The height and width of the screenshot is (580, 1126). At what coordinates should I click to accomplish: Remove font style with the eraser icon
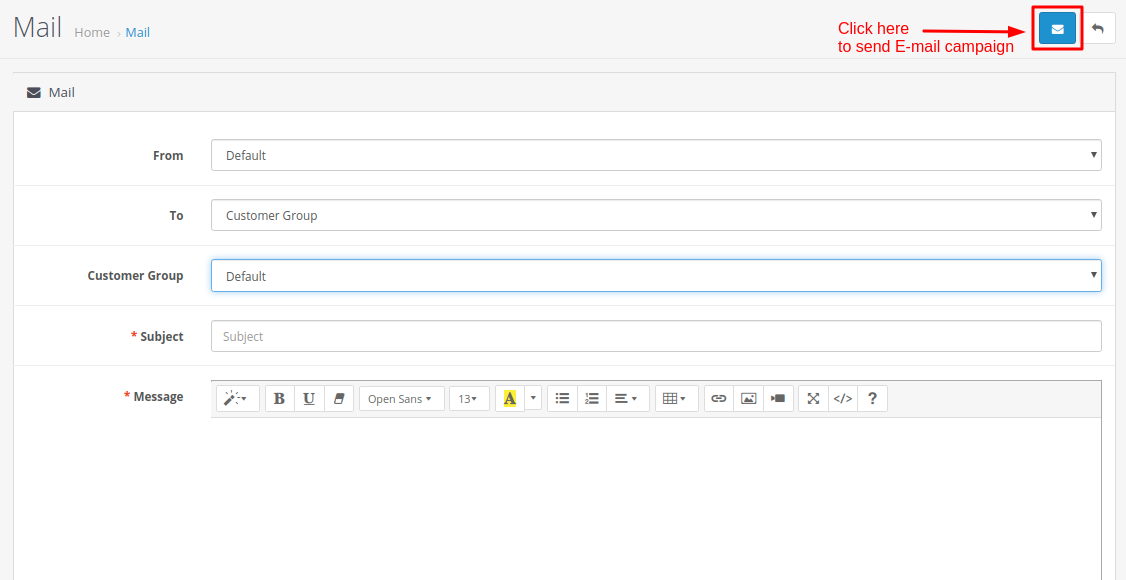[x=339, y=398]
